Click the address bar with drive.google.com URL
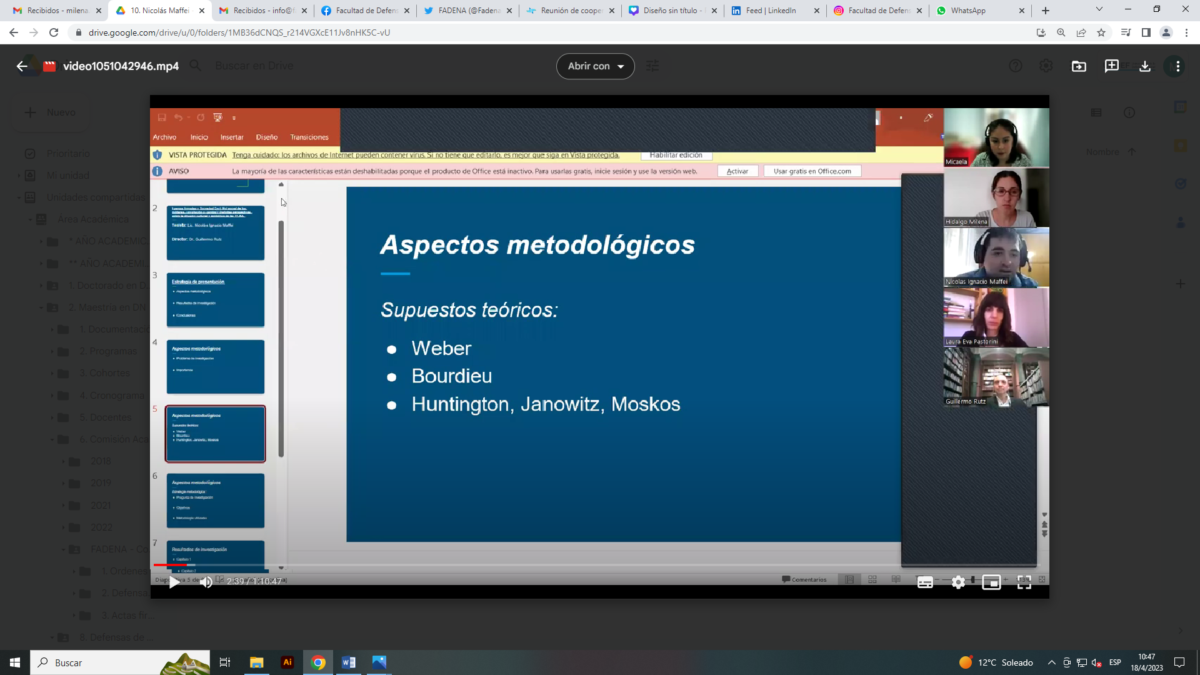Image resolution: width=1200 pixels, height=675 pixels. coord(550,32)
